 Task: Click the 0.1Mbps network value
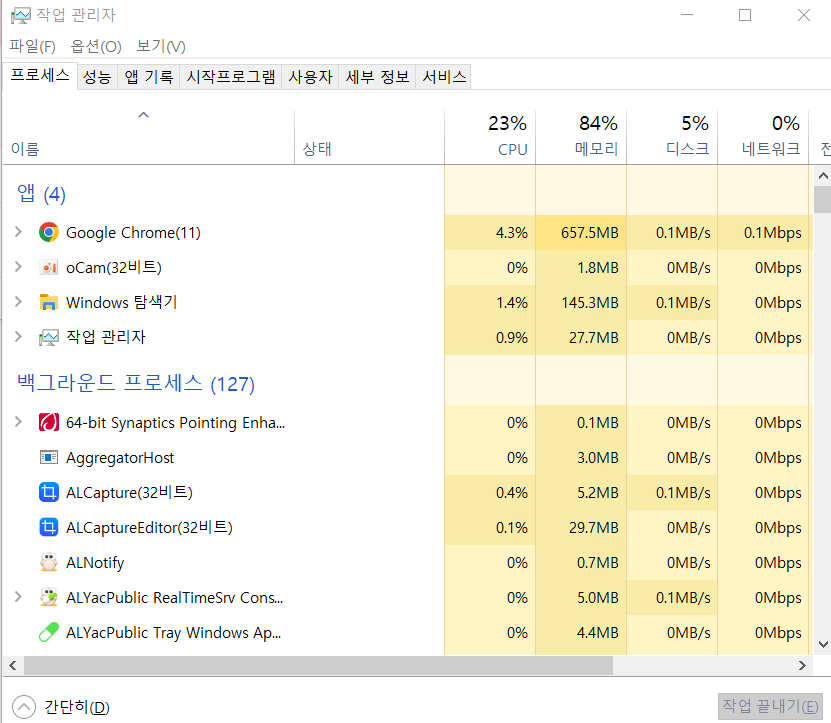[x=772, y=233]
